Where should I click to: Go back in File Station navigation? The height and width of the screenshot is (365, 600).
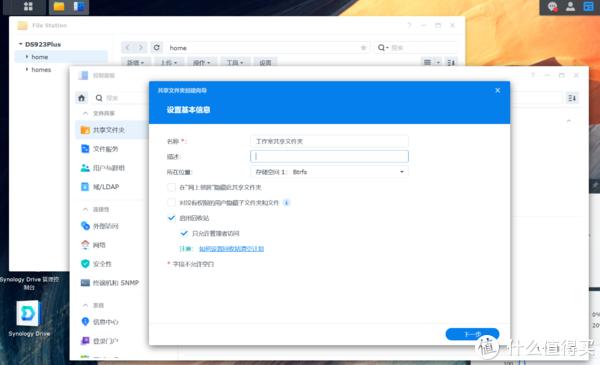click(x=127, y=47)
